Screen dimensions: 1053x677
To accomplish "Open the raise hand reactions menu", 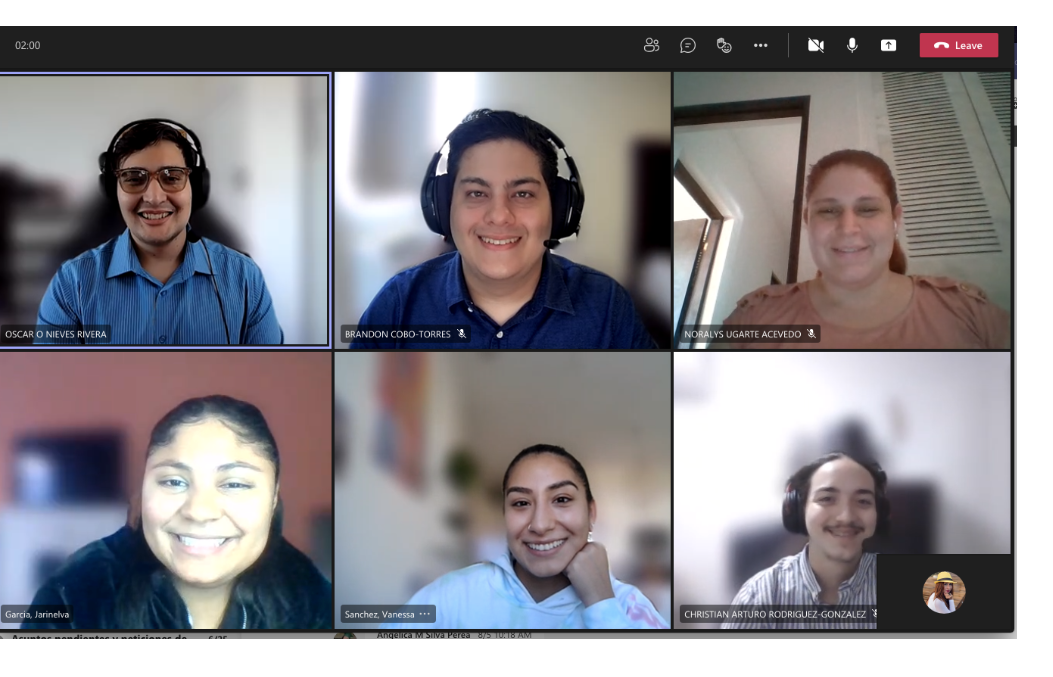I will click(x=724, y=45).
